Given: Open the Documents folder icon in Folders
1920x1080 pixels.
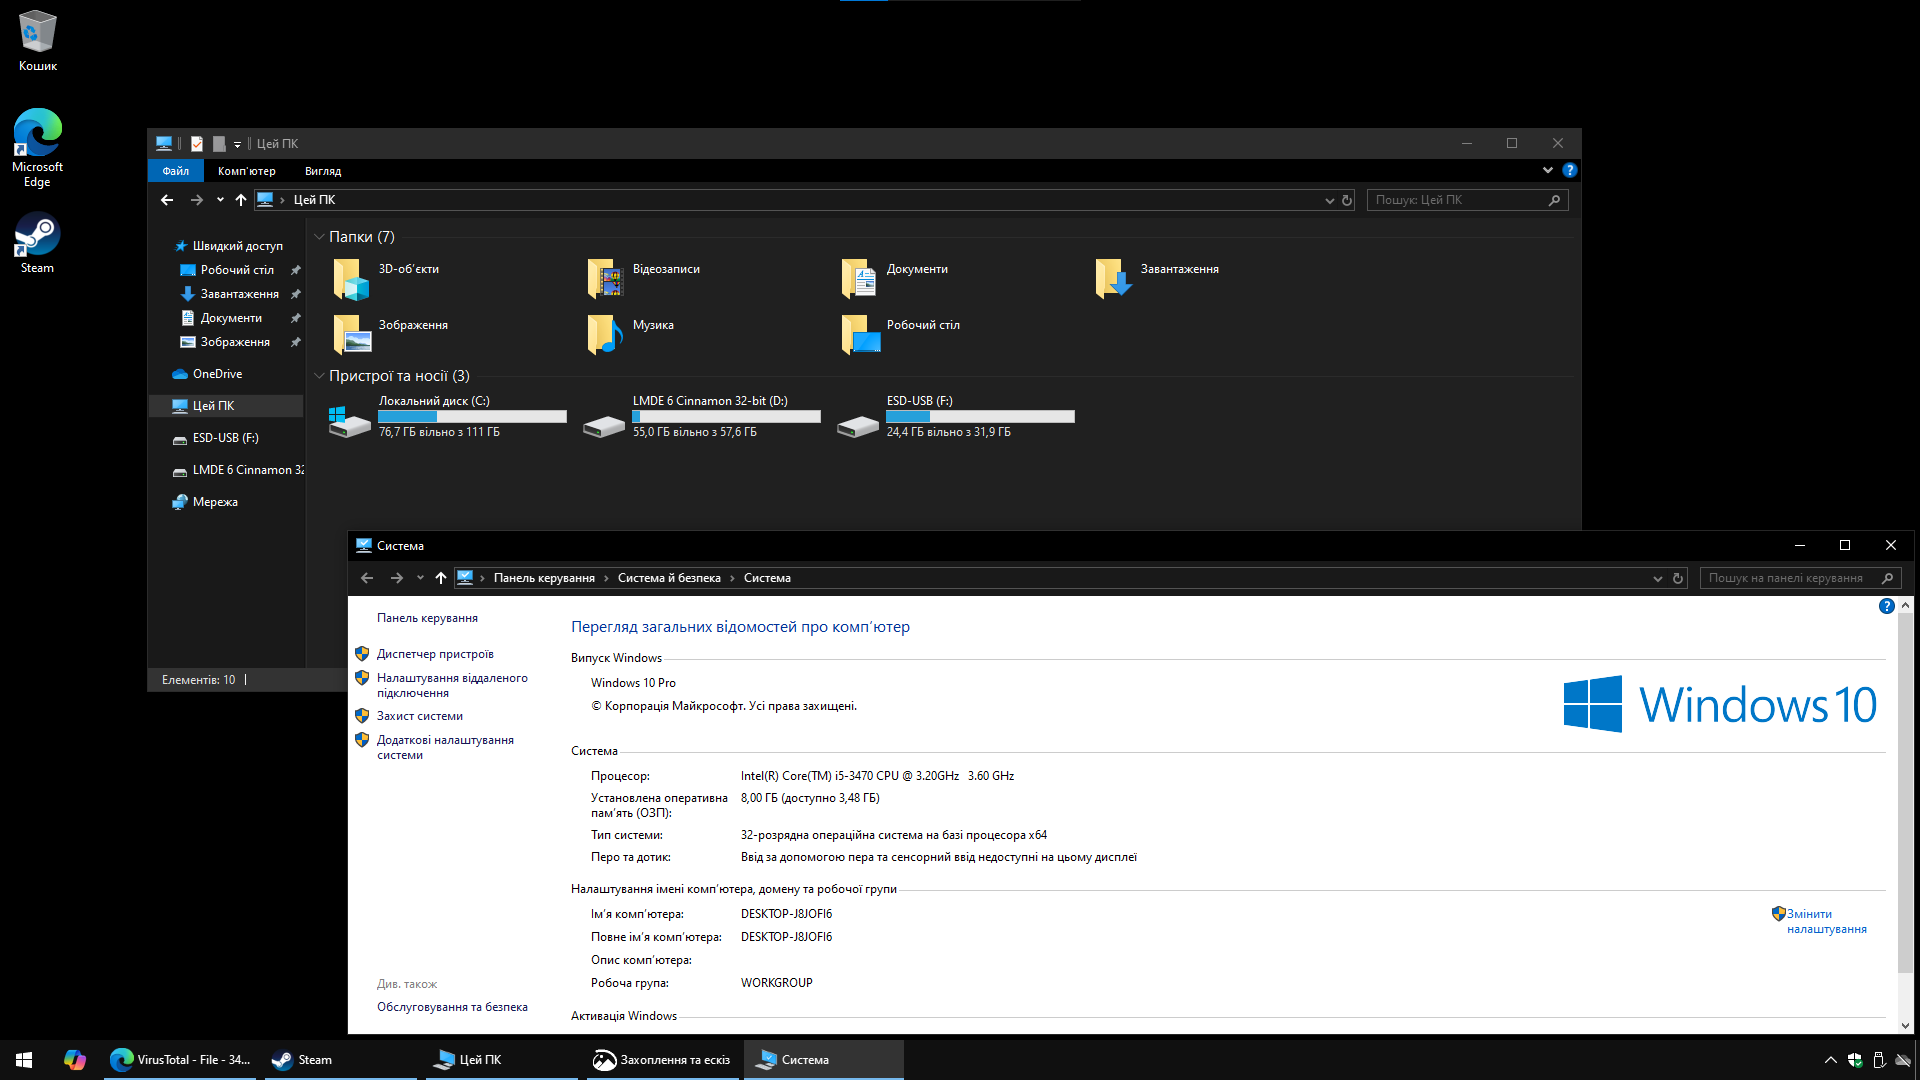Looking at the screenshot, I should point(859,279).
